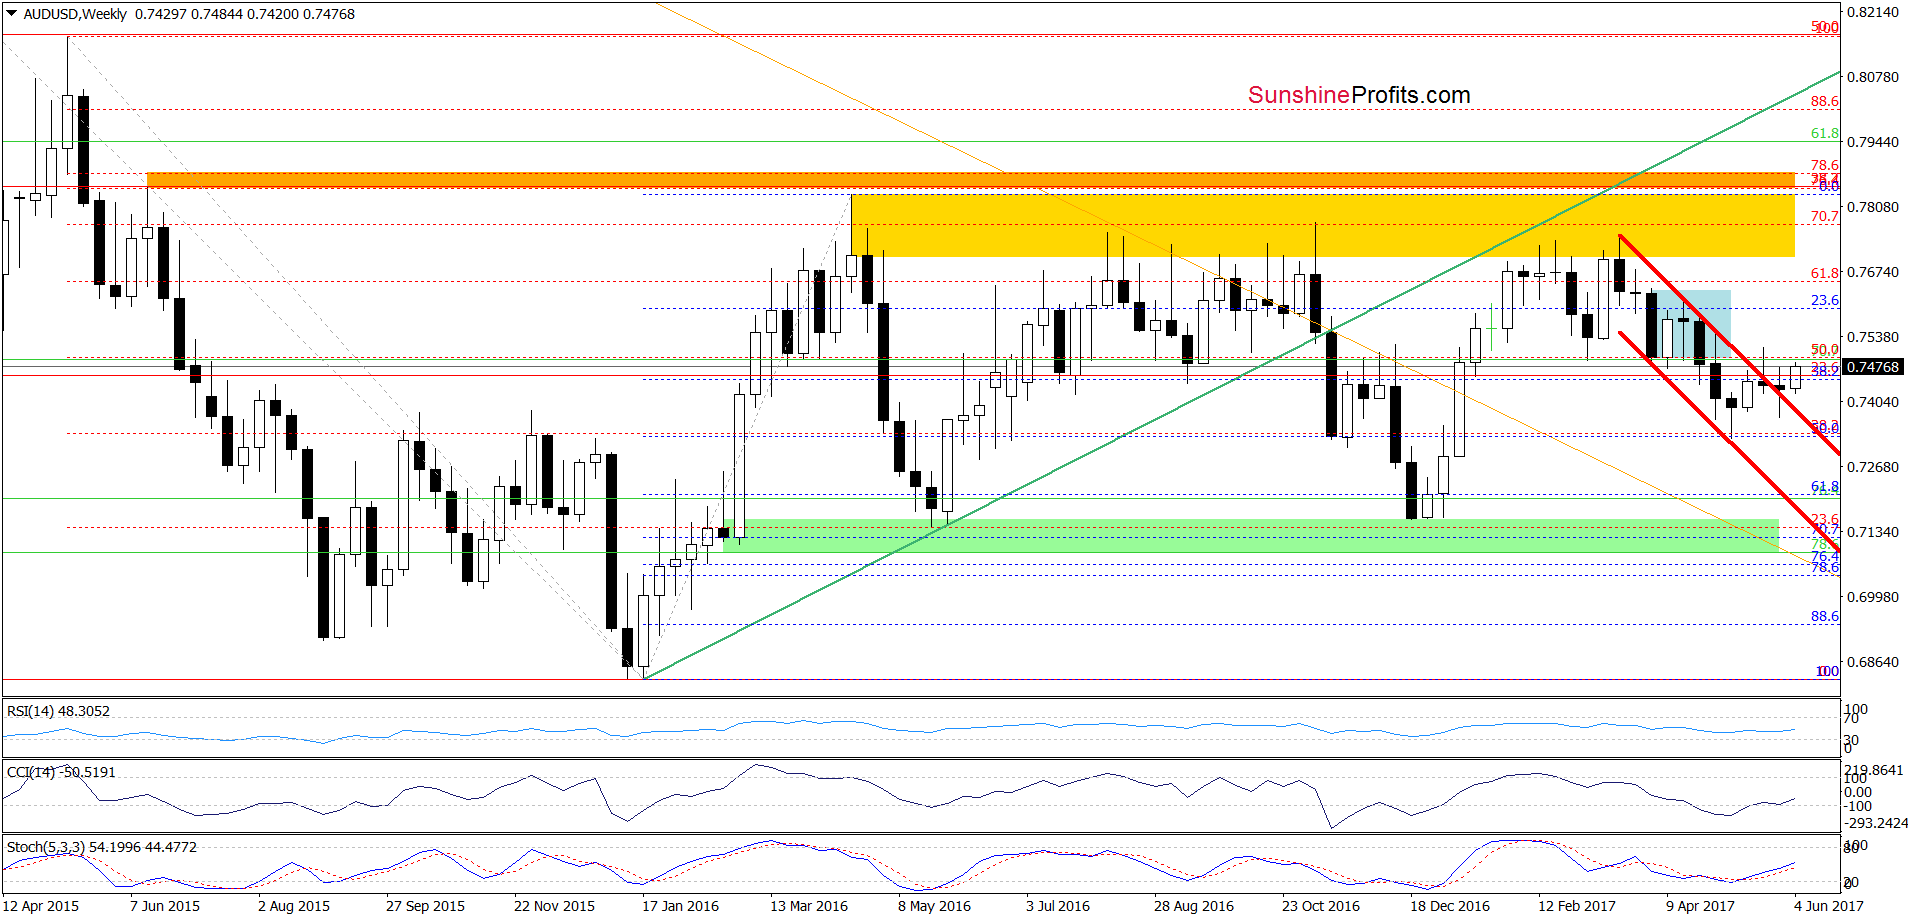1908x920 pixels.
Task: Click the 8 May 2016 date label
Action: pyautogui.click(x=934, y=906)
